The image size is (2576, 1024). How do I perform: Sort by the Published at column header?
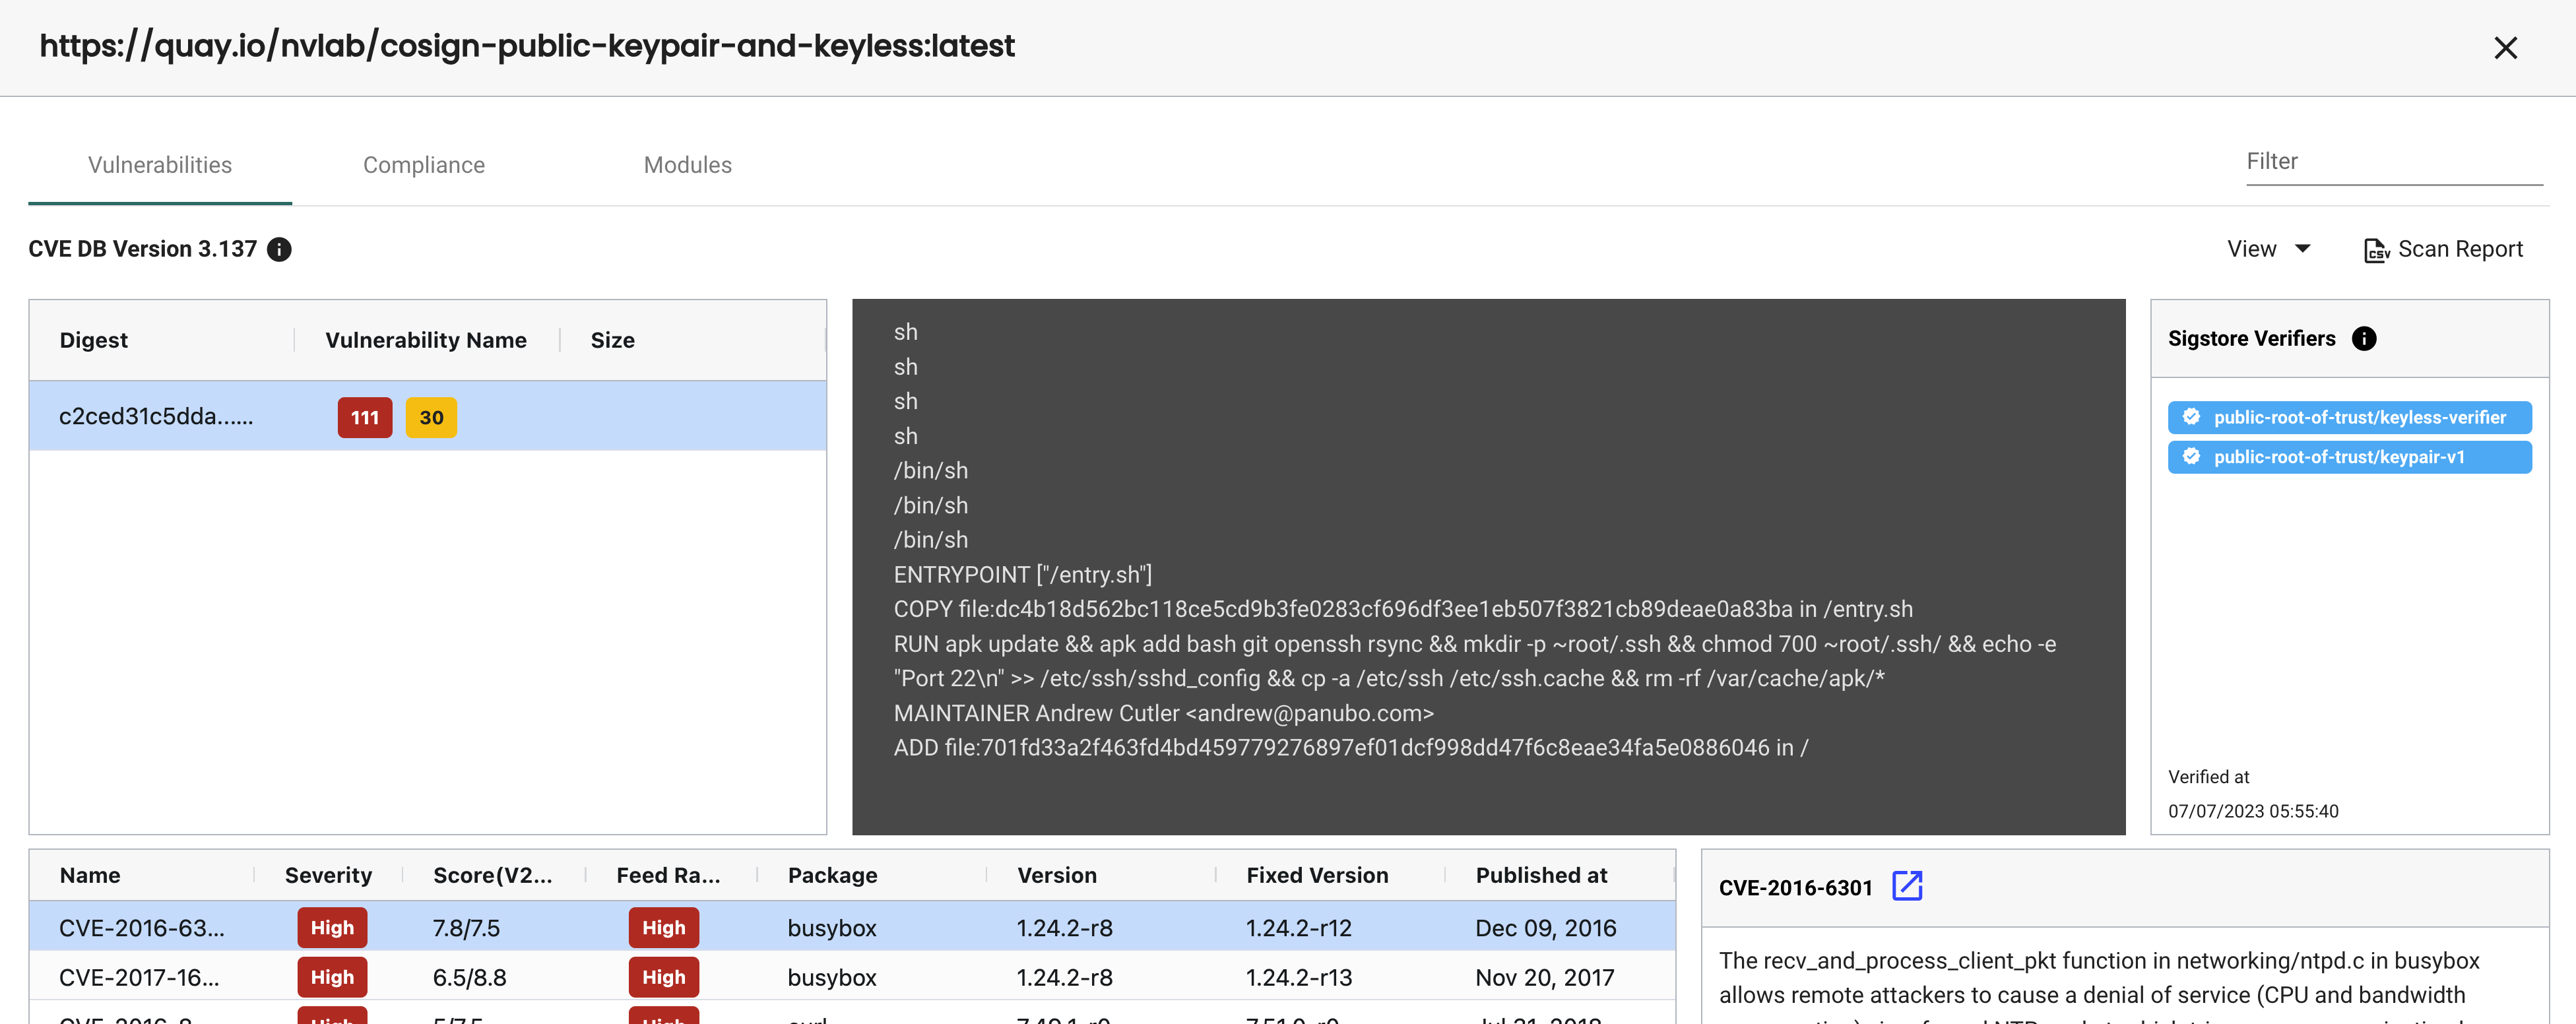click(x=1541, y=875)
